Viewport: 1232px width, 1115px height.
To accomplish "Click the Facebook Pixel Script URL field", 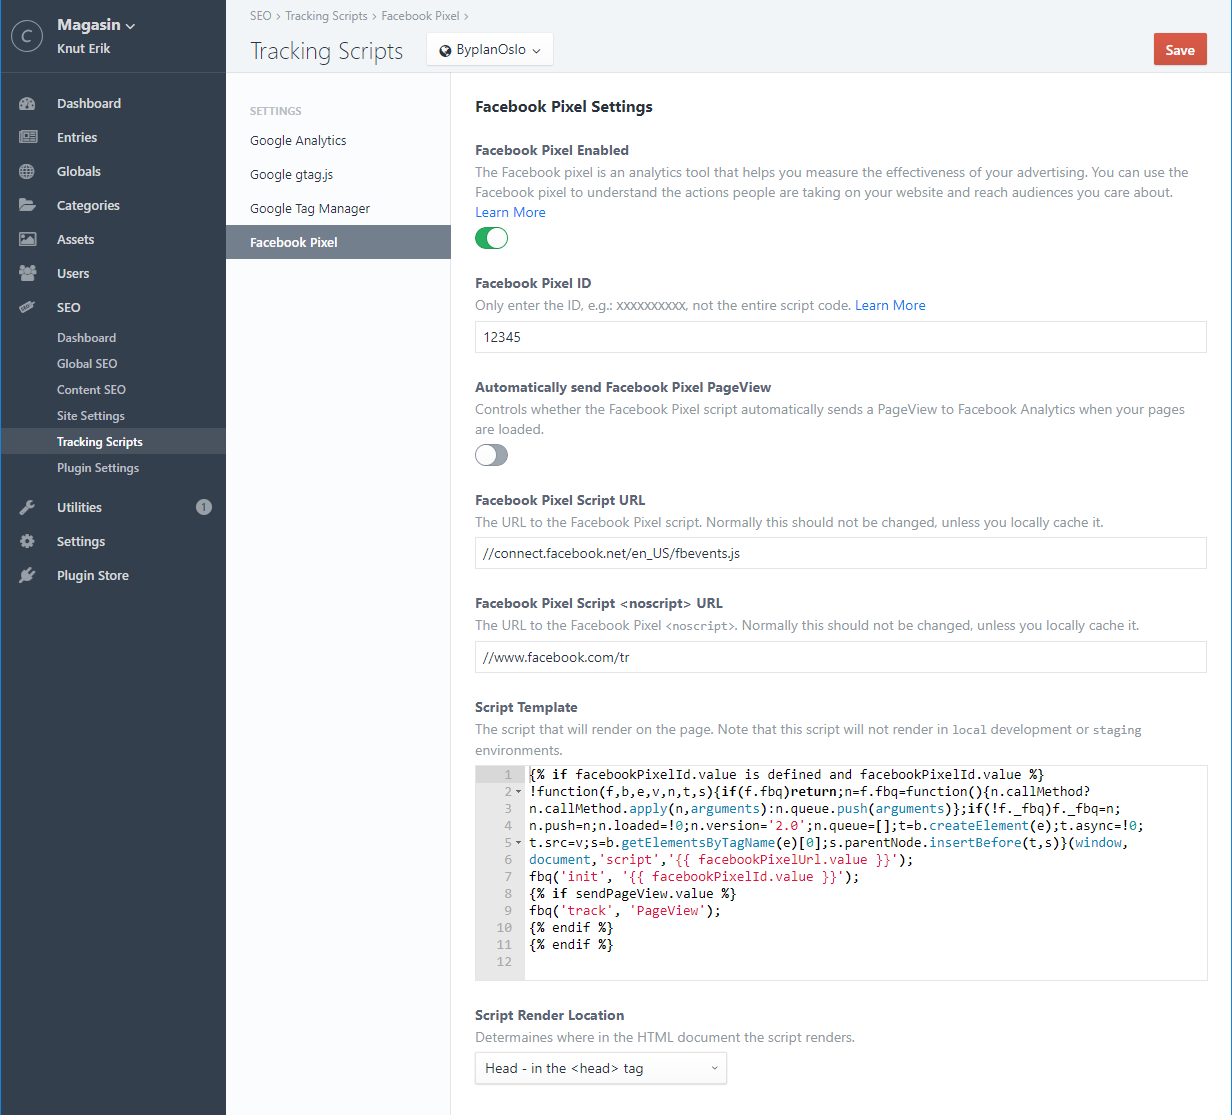I will pyautogui.click(x=841, y=553).
